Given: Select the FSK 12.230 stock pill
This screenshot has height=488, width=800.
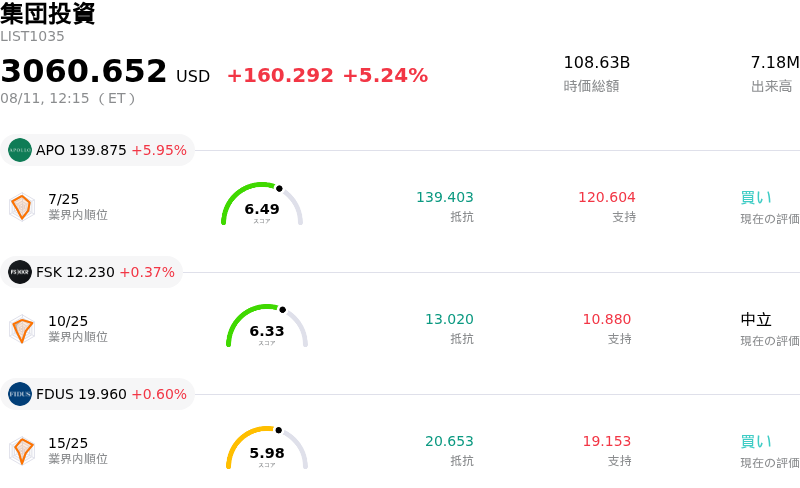Looking at the screenshot, I should (91, 272).
